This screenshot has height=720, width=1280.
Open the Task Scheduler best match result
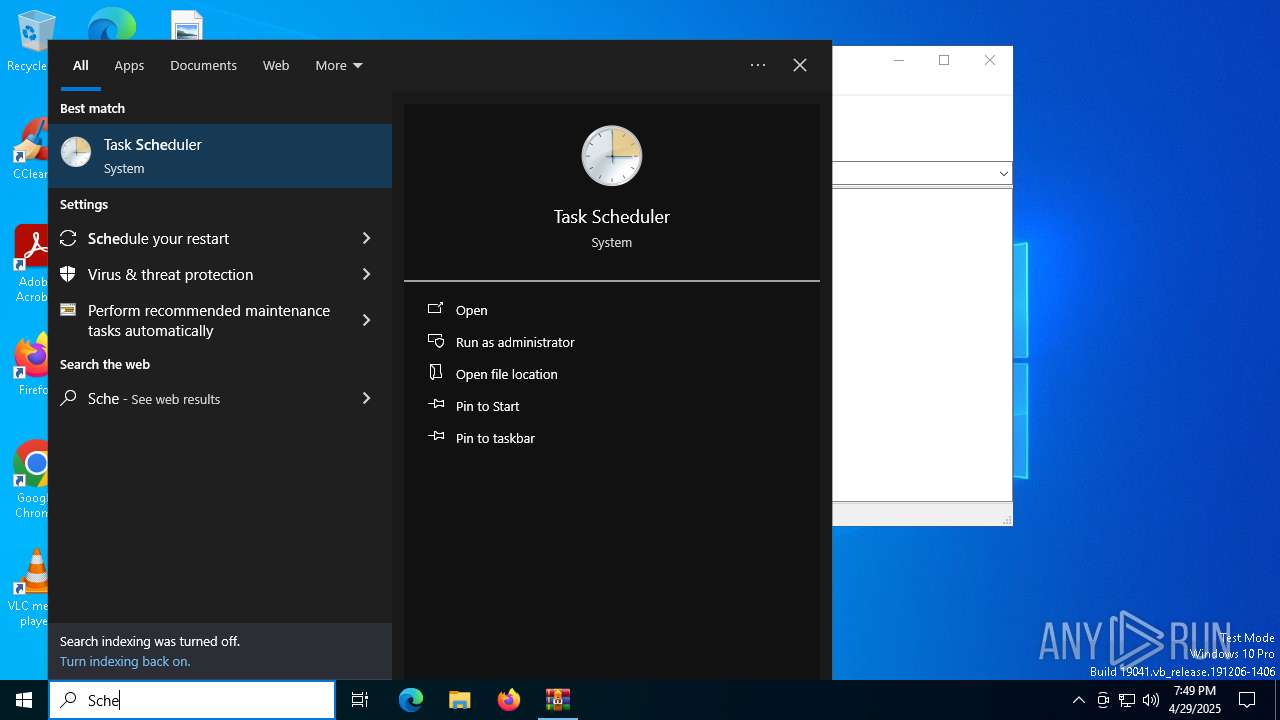pos(220,156)
